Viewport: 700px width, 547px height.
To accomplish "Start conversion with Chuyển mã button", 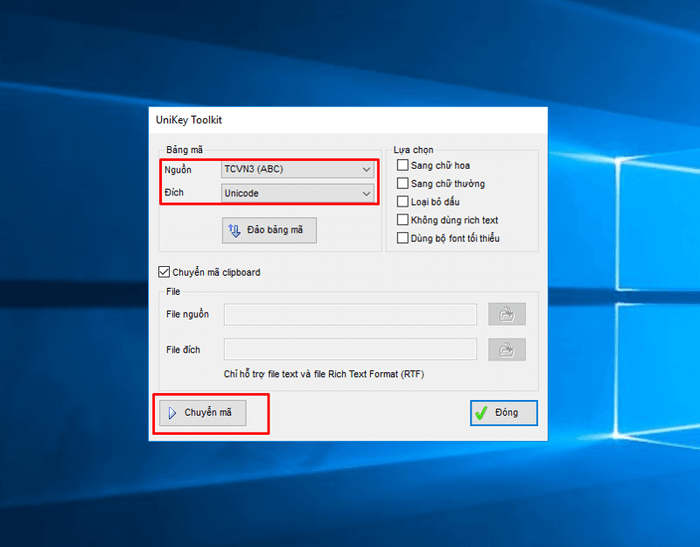I will point(203,413).
